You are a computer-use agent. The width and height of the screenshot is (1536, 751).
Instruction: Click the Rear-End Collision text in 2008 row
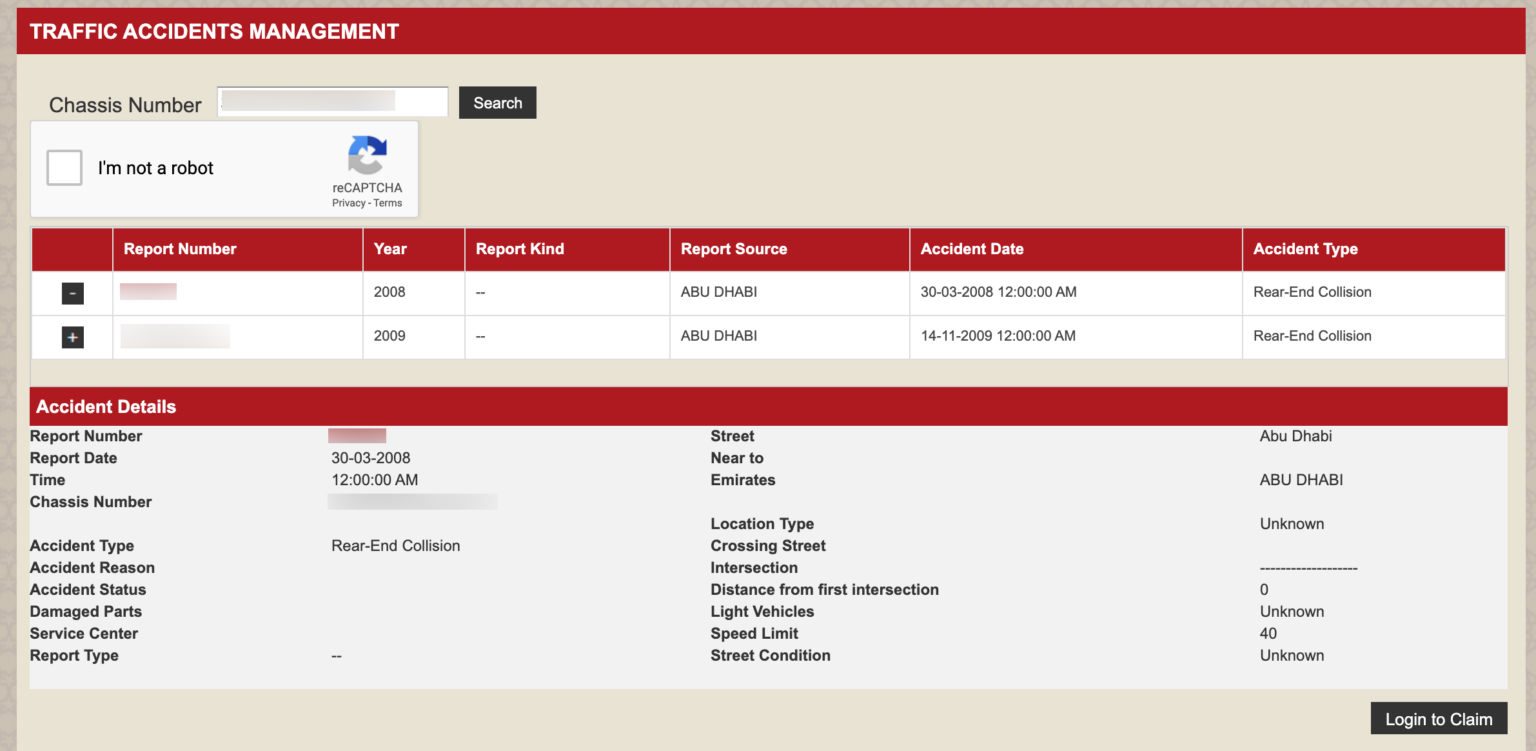1312,292
